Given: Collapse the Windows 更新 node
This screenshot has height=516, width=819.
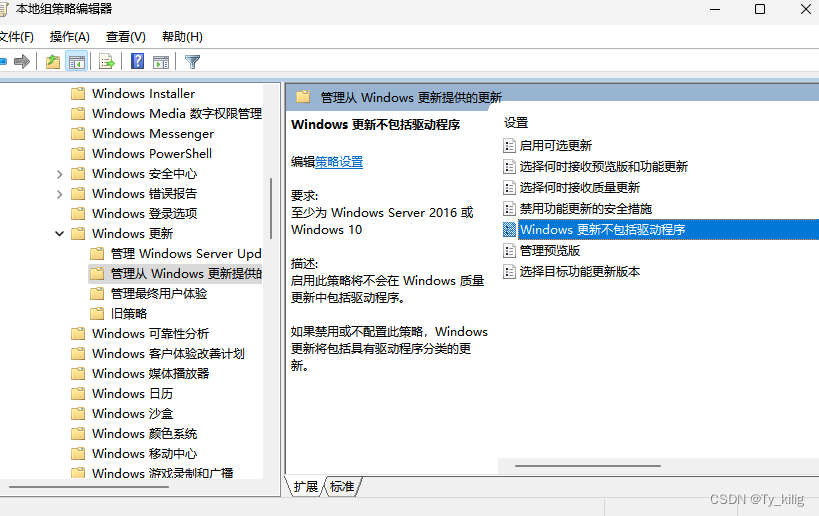Looking at the screenshot, I should pos(59,234).
